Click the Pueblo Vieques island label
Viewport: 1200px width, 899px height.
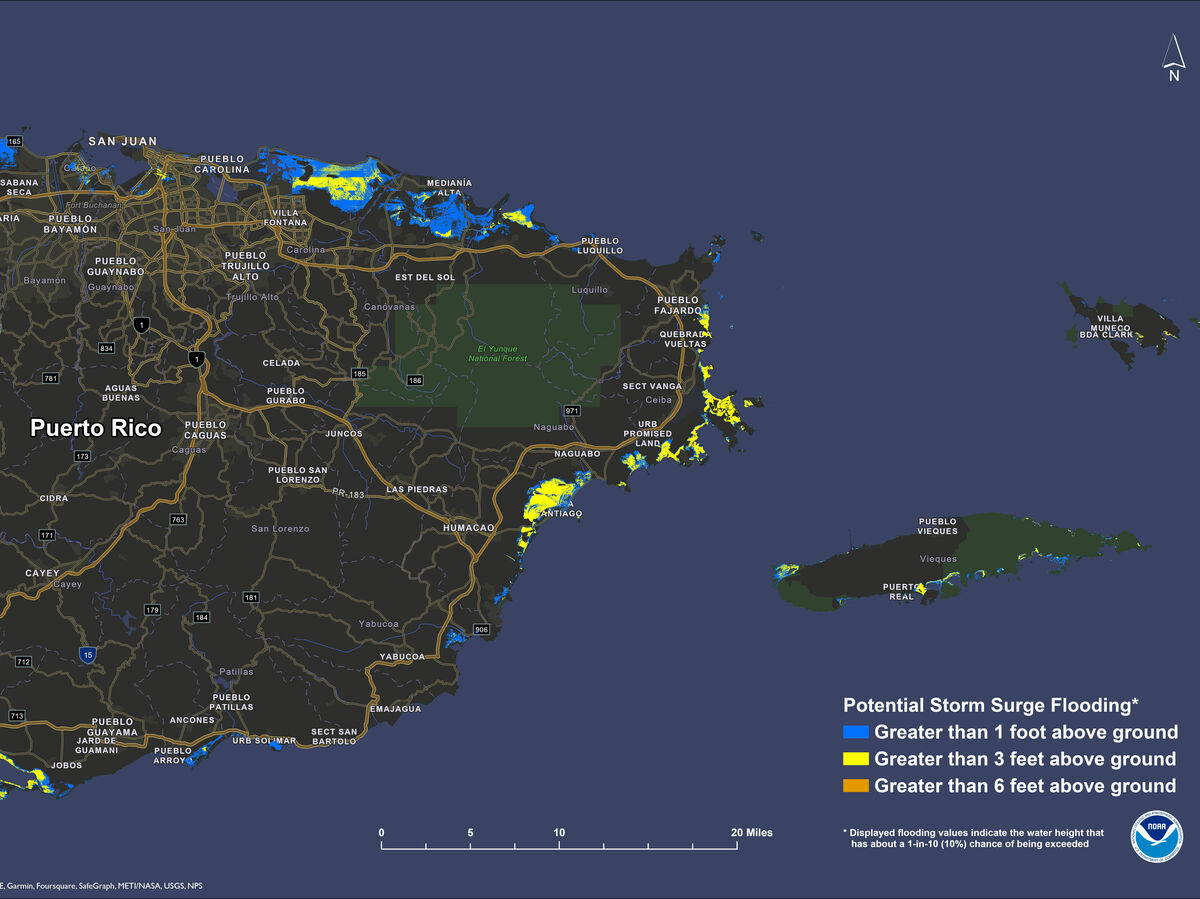tap(938, 526)
